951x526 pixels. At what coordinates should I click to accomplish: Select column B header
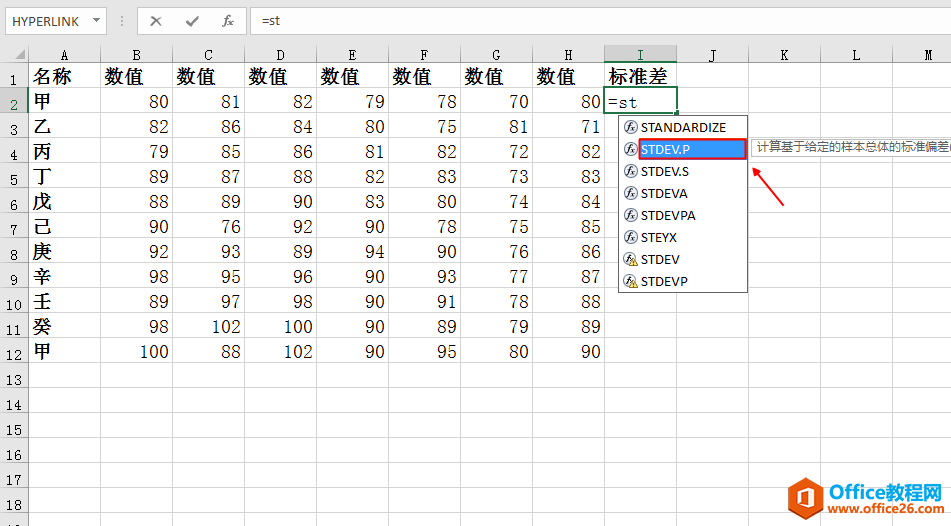(x=136, y=55)
